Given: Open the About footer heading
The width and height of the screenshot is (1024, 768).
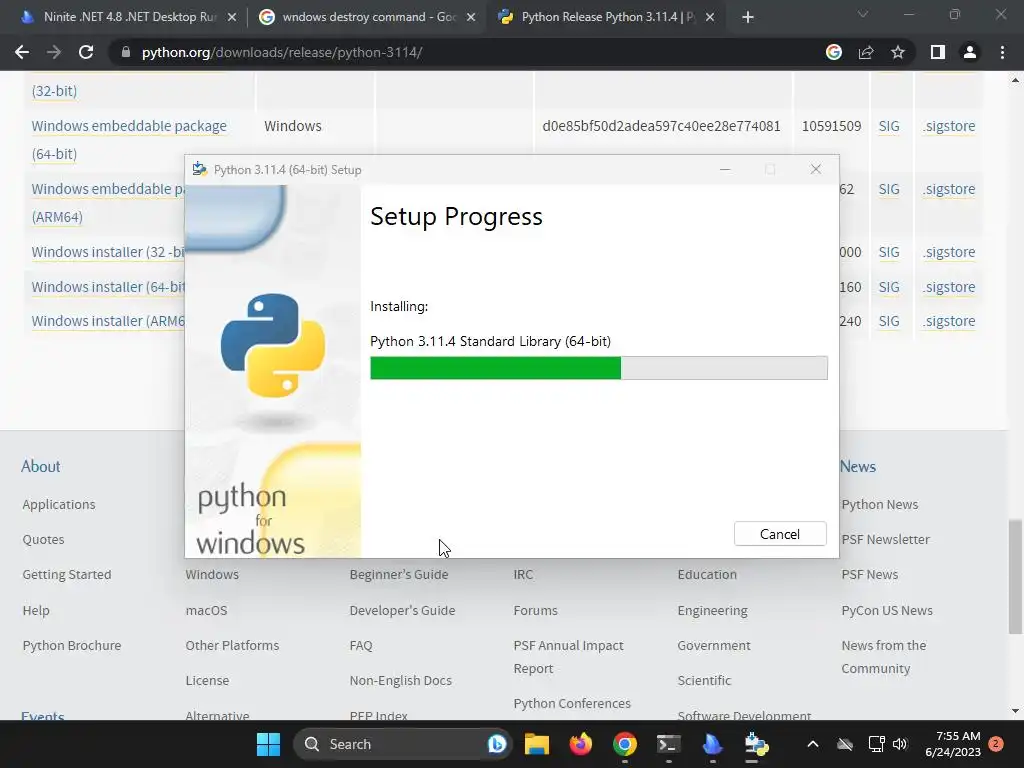Looking at the screenshot, I should coord(40,466).
